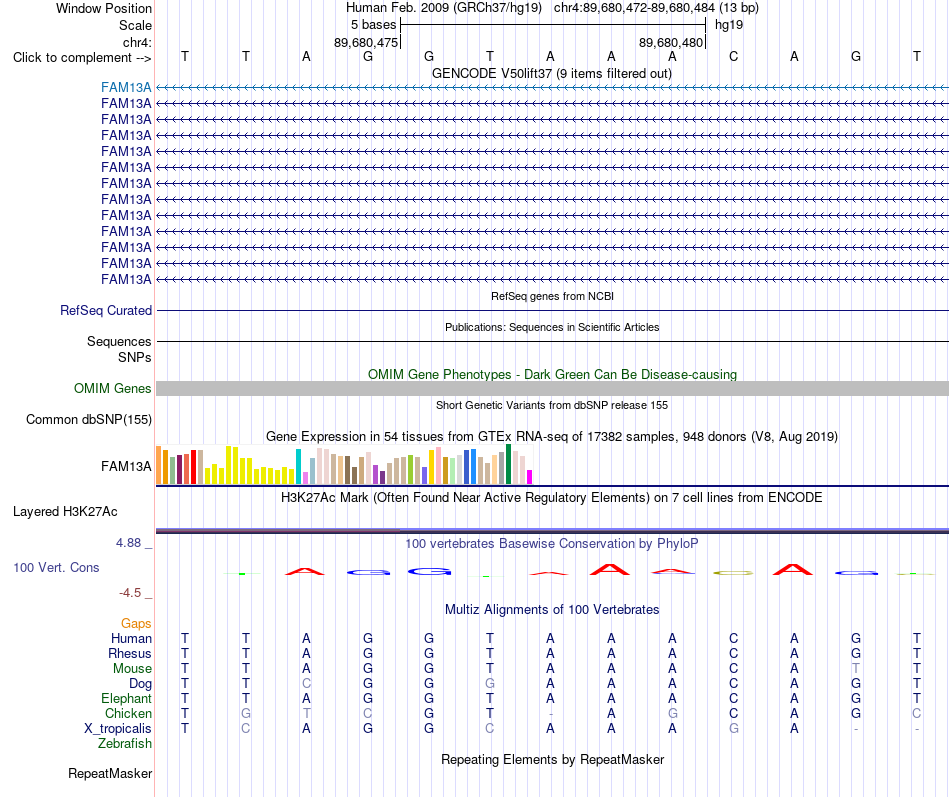Open the H3K27Ac Mark ENCODE track title

[x=551, y=498]
